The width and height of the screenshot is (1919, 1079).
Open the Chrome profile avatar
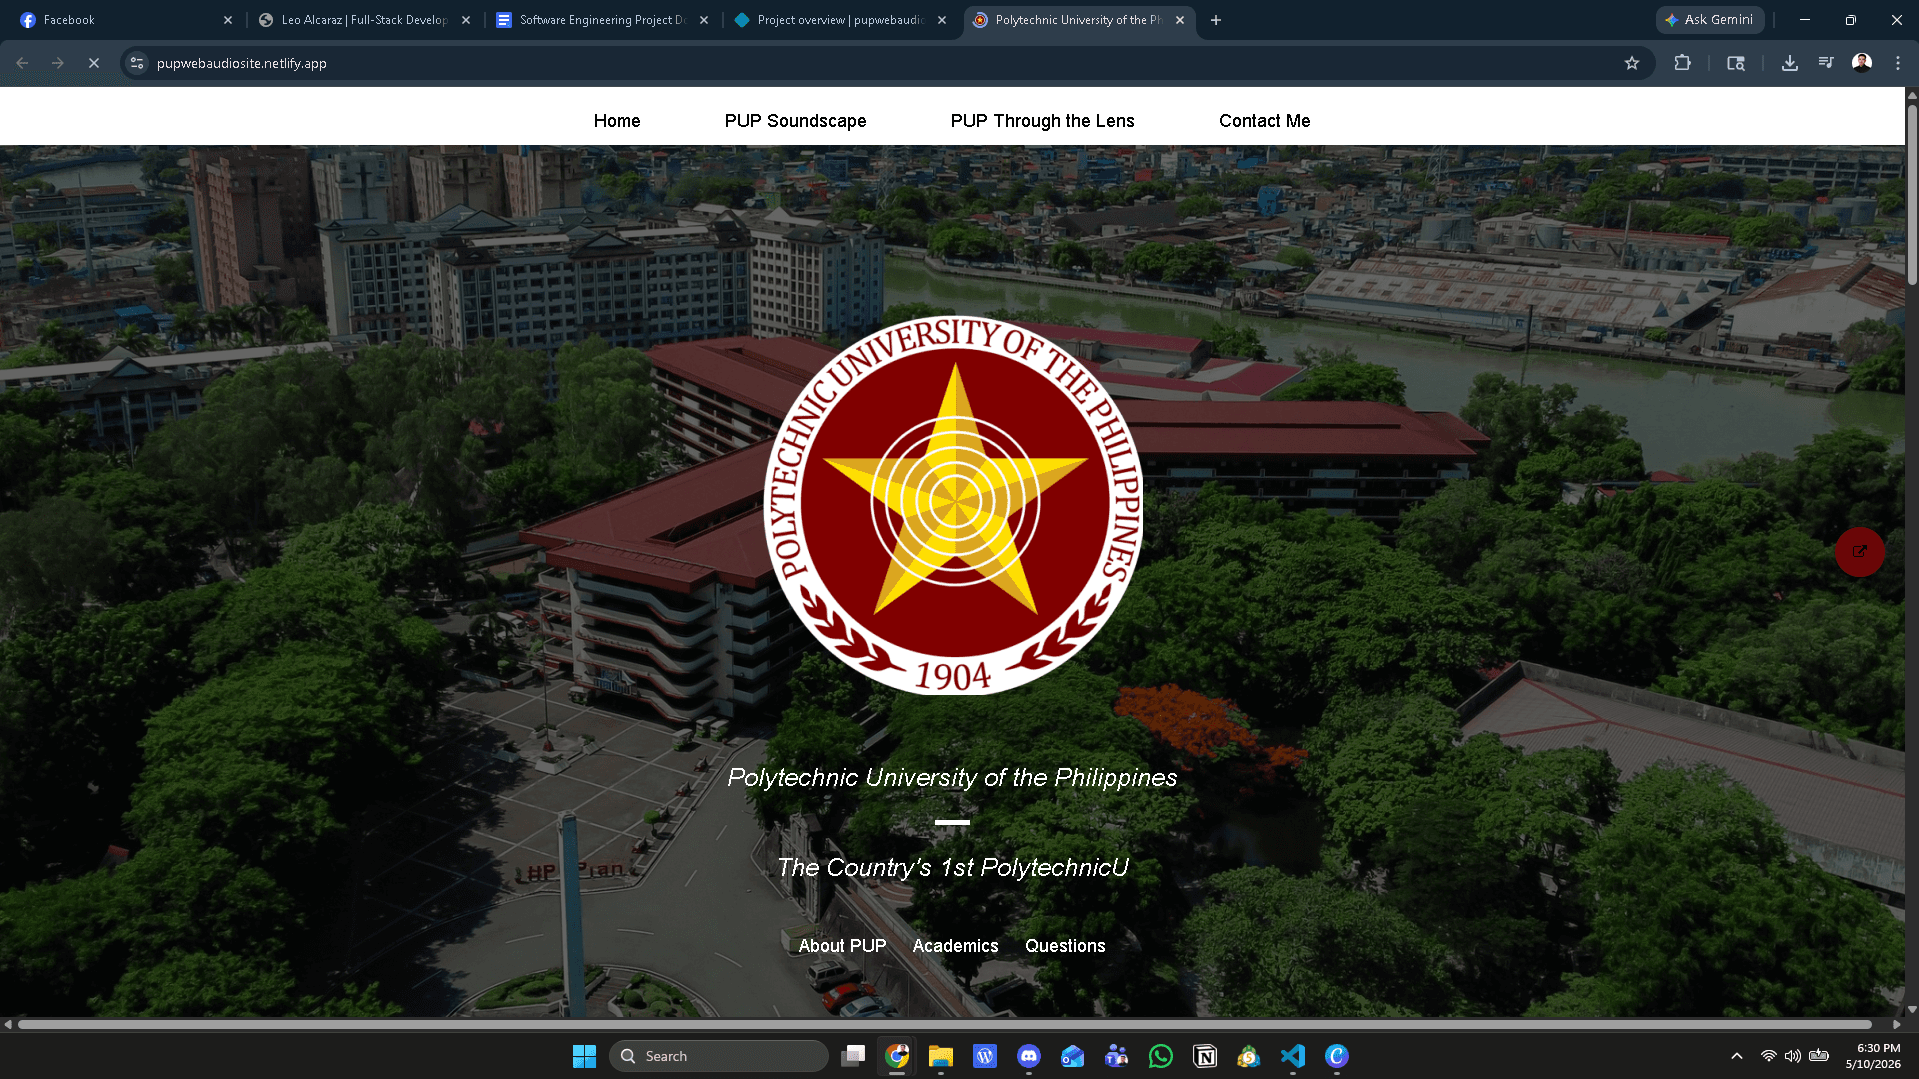1862,63
